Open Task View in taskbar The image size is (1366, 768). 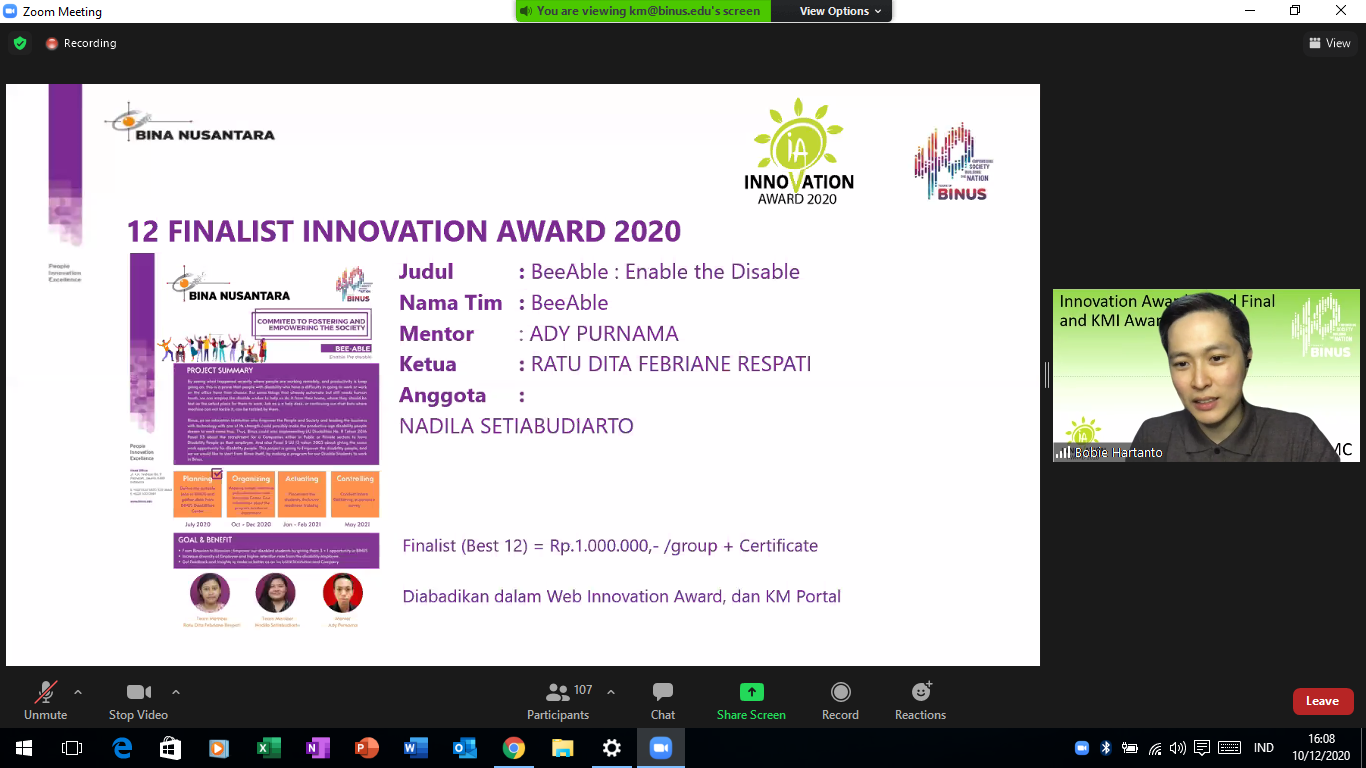tap(72, 748)
